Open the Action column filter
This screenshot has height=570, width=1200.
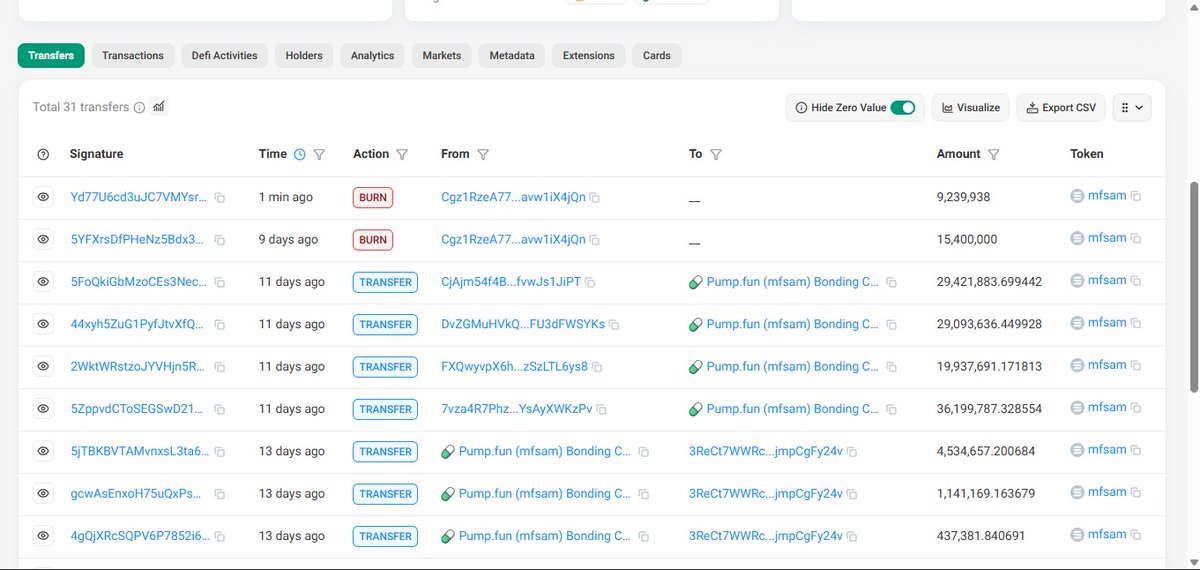402,155
